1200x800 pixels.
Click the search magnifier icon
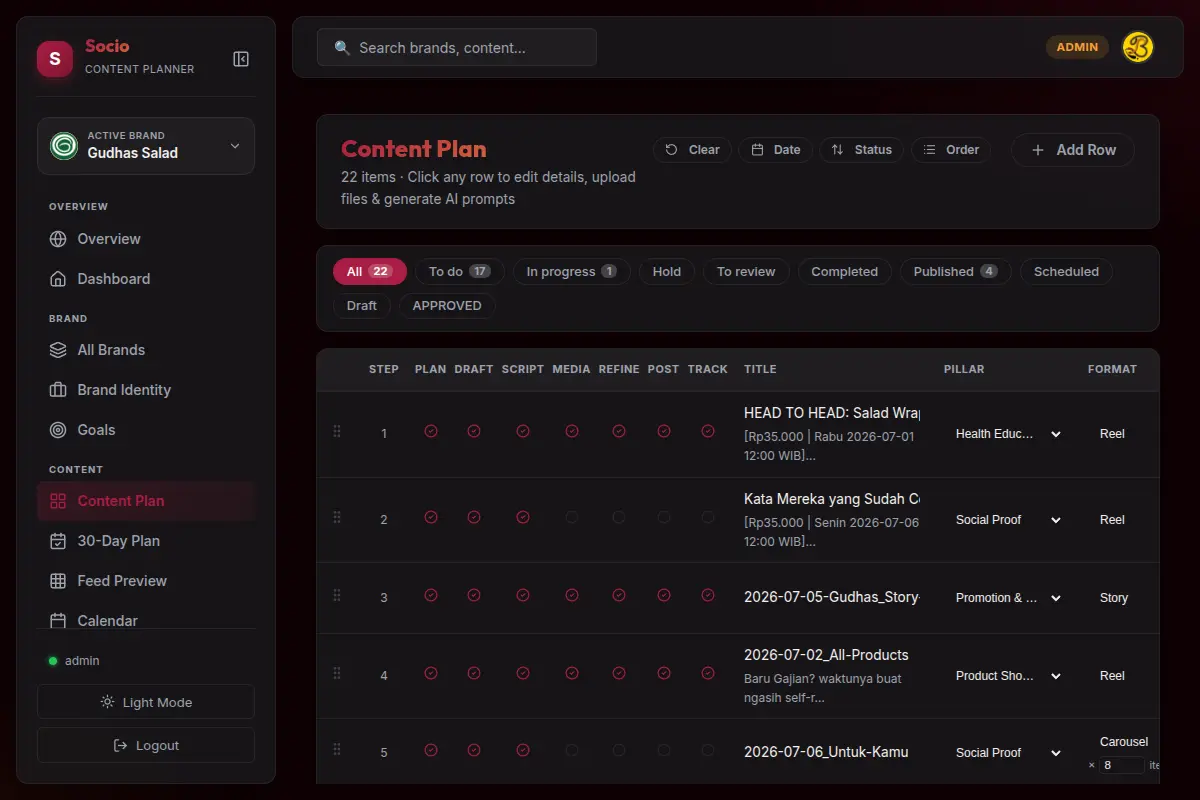342,48
